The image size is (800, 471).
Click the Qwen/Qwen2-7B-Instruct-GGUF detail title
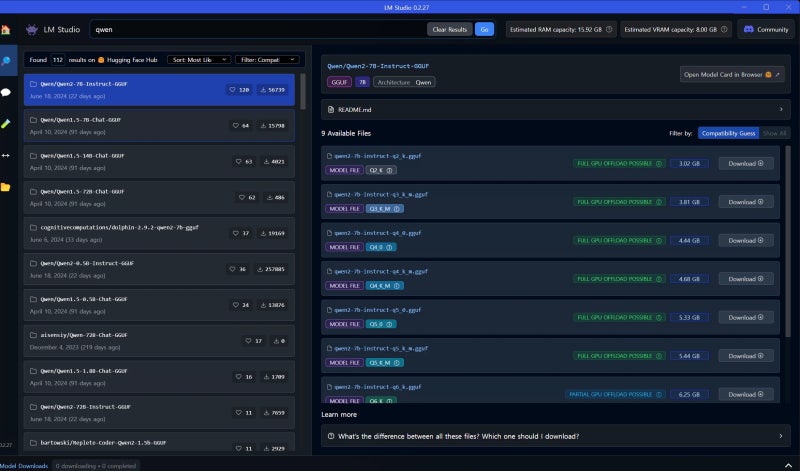point(378,66)
